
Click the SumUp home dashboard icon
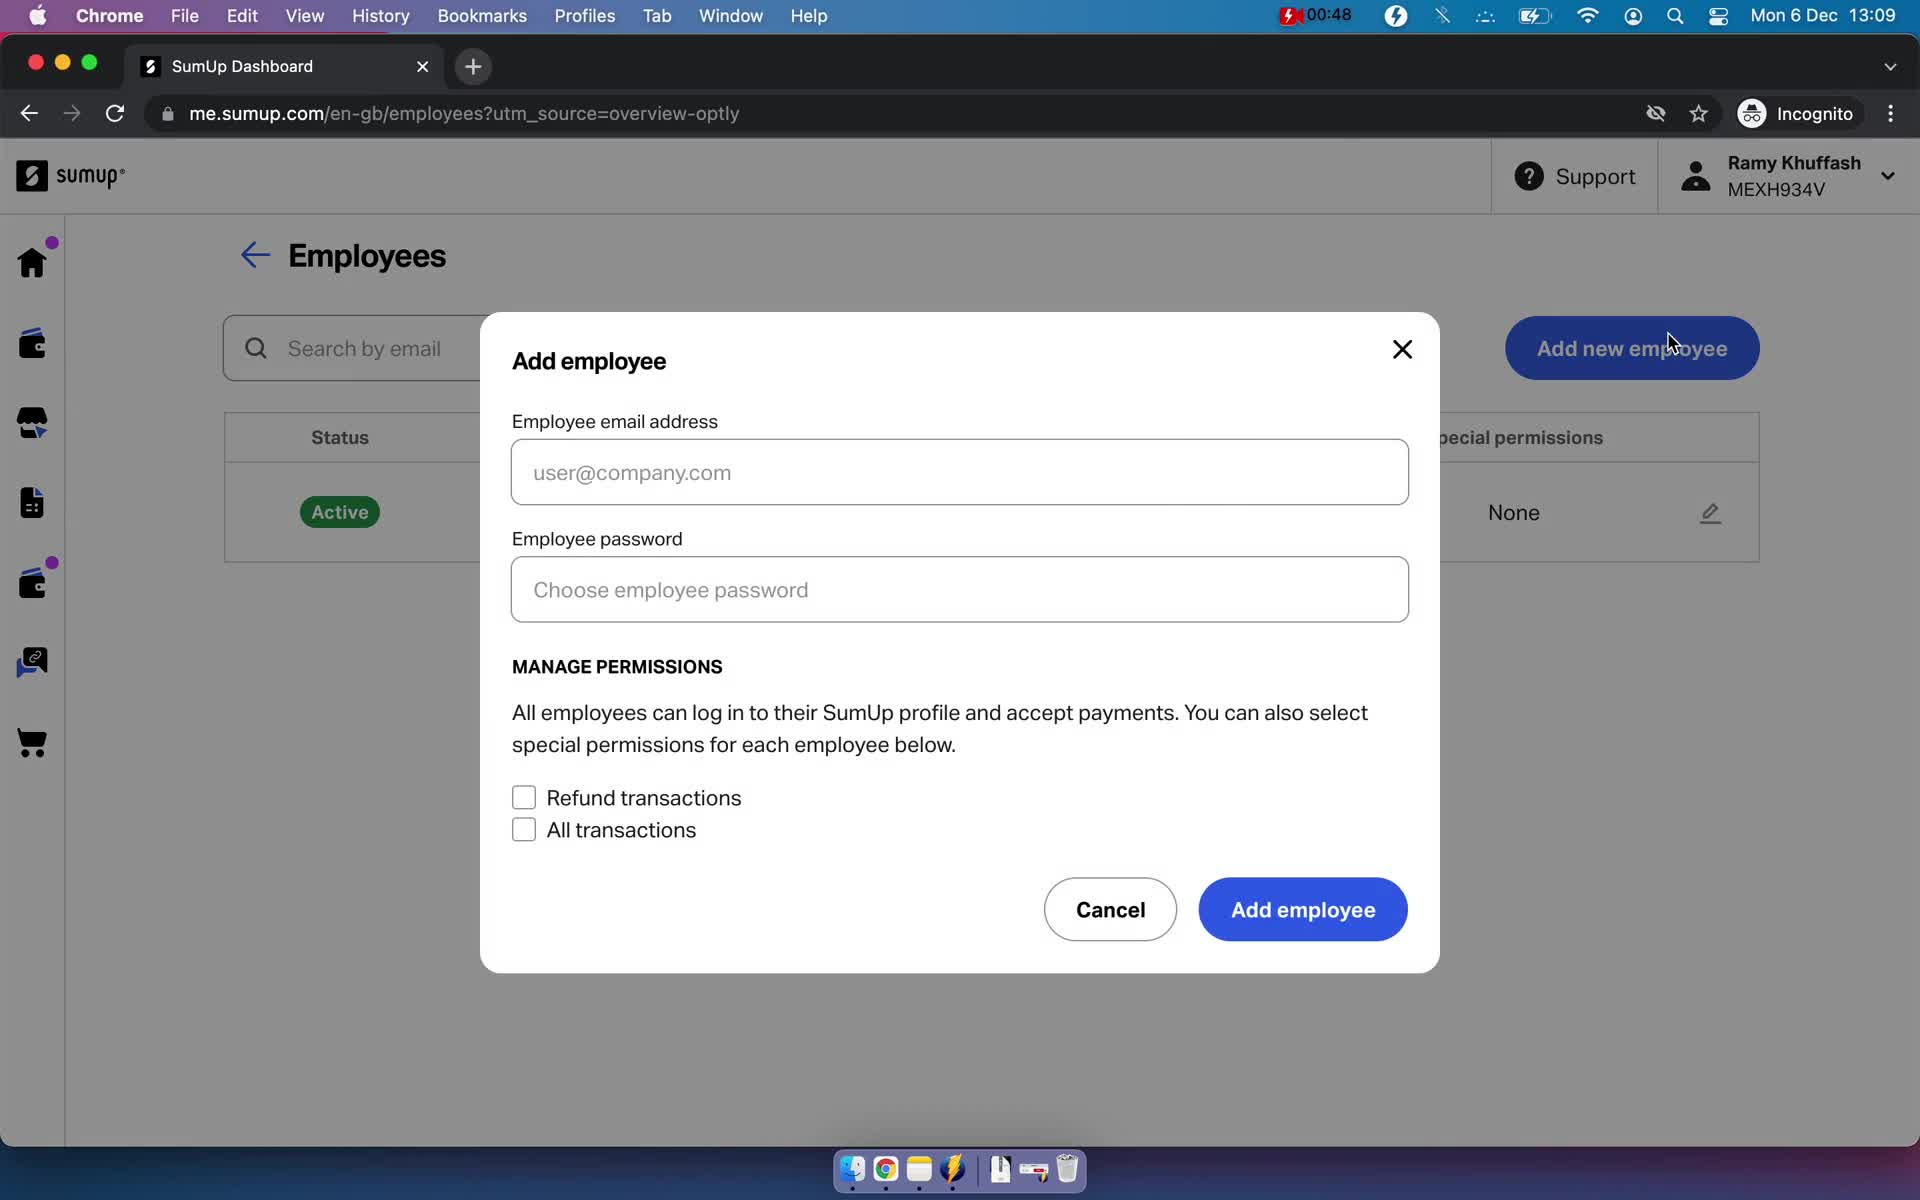coord(32,264)
